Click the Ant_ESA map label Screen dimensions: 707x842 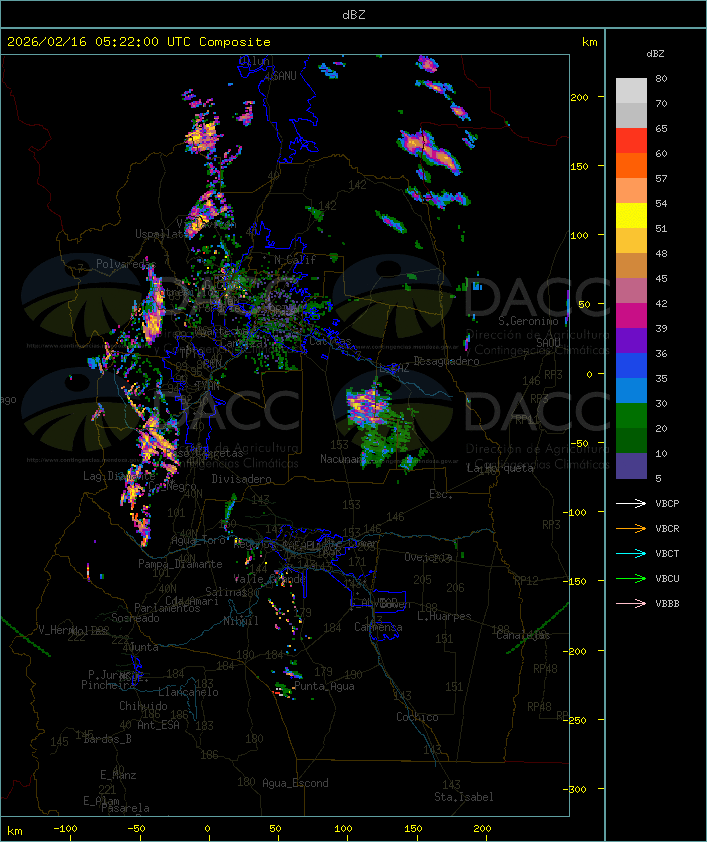[x=158, y=725]
